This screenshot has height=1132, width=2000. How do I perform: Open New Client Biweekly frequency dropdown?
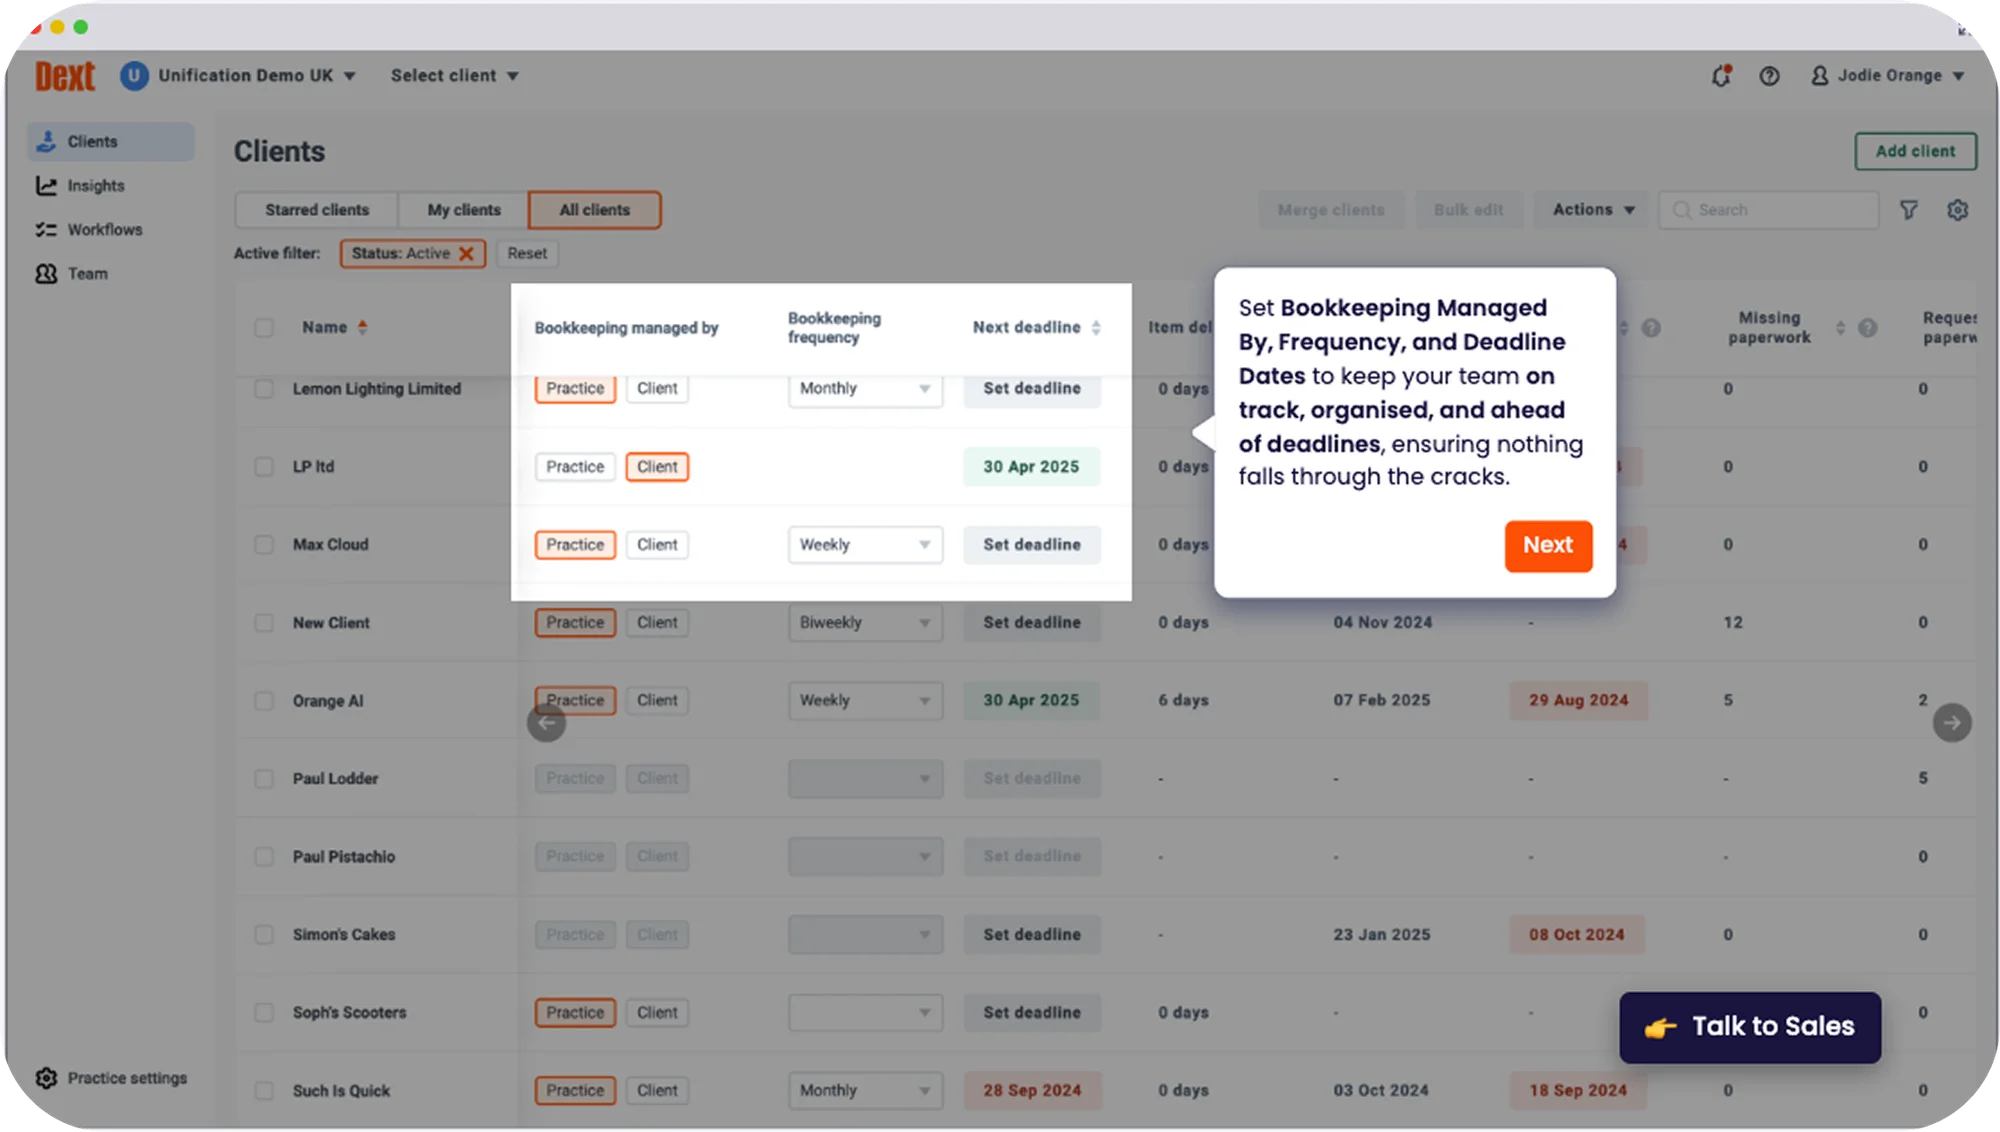[x=865, y=623]
